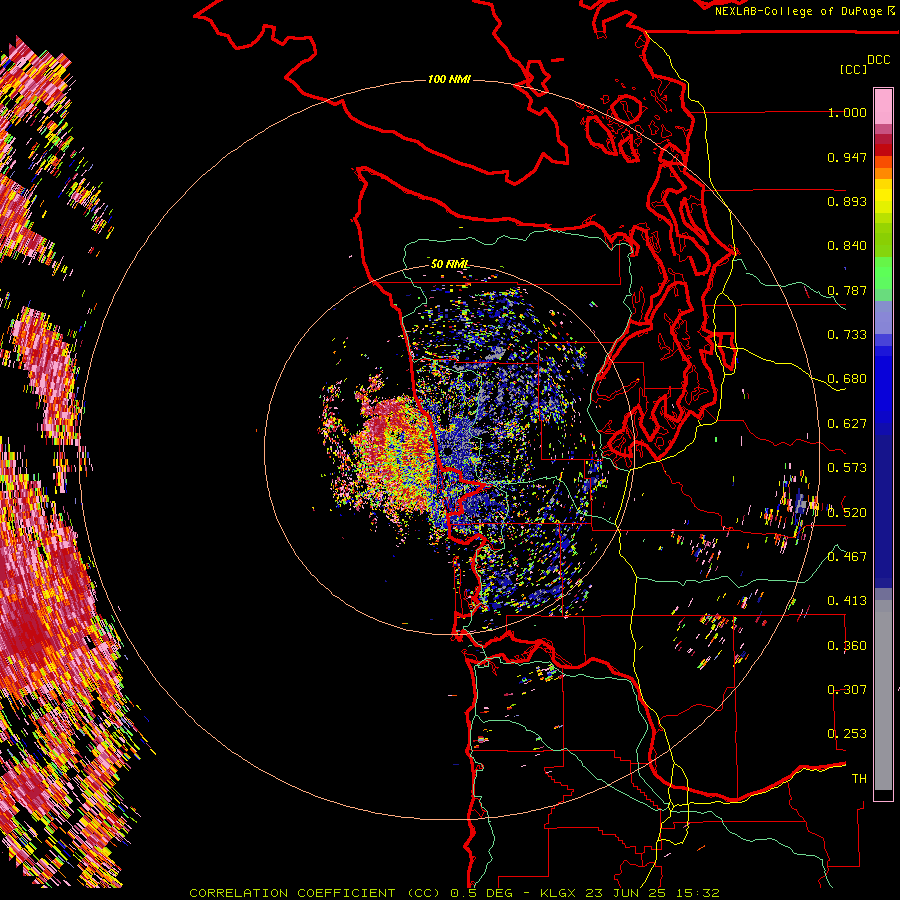900x900 pixels.
Task: Click the 0.413 scale value
Action: tap(847, 601)
